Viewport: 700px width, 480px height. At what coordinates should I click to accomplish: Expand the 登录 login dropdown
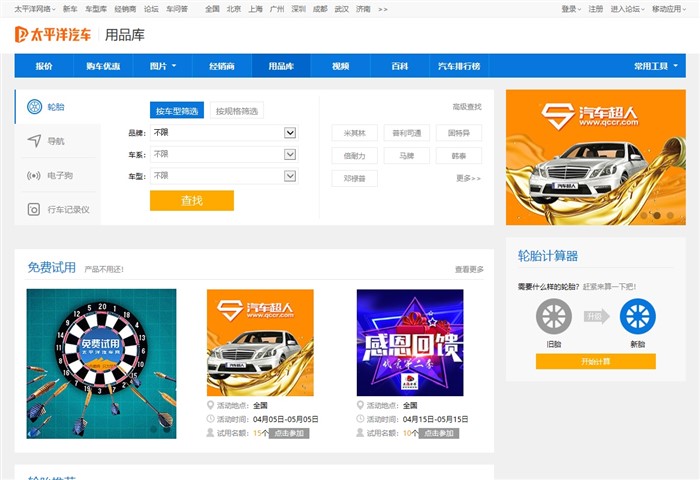click(x=571, y=9)
